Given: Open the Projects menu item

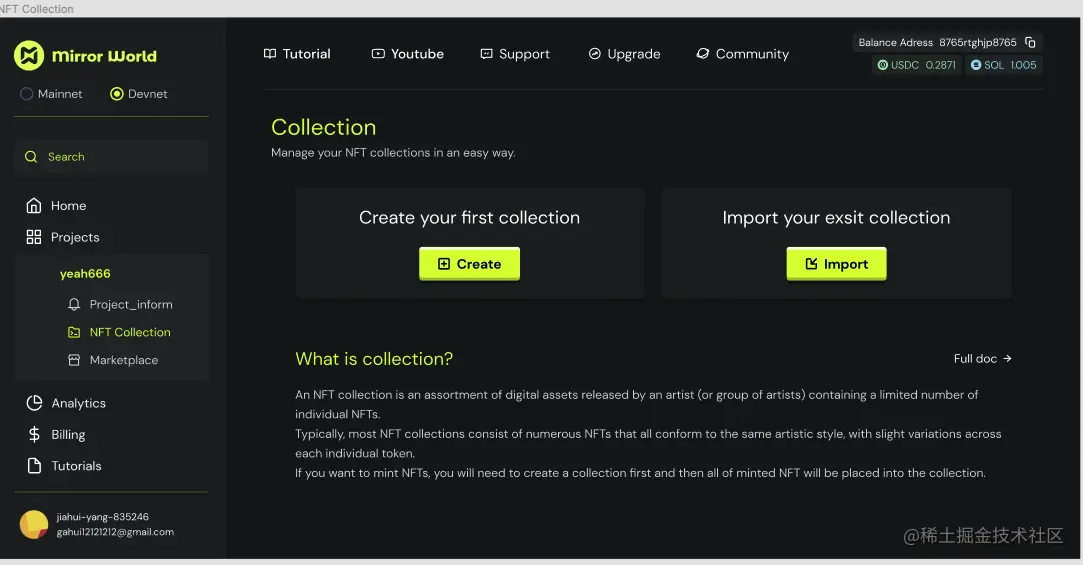Looking at the screenshot, I should [x=75, y=238].
